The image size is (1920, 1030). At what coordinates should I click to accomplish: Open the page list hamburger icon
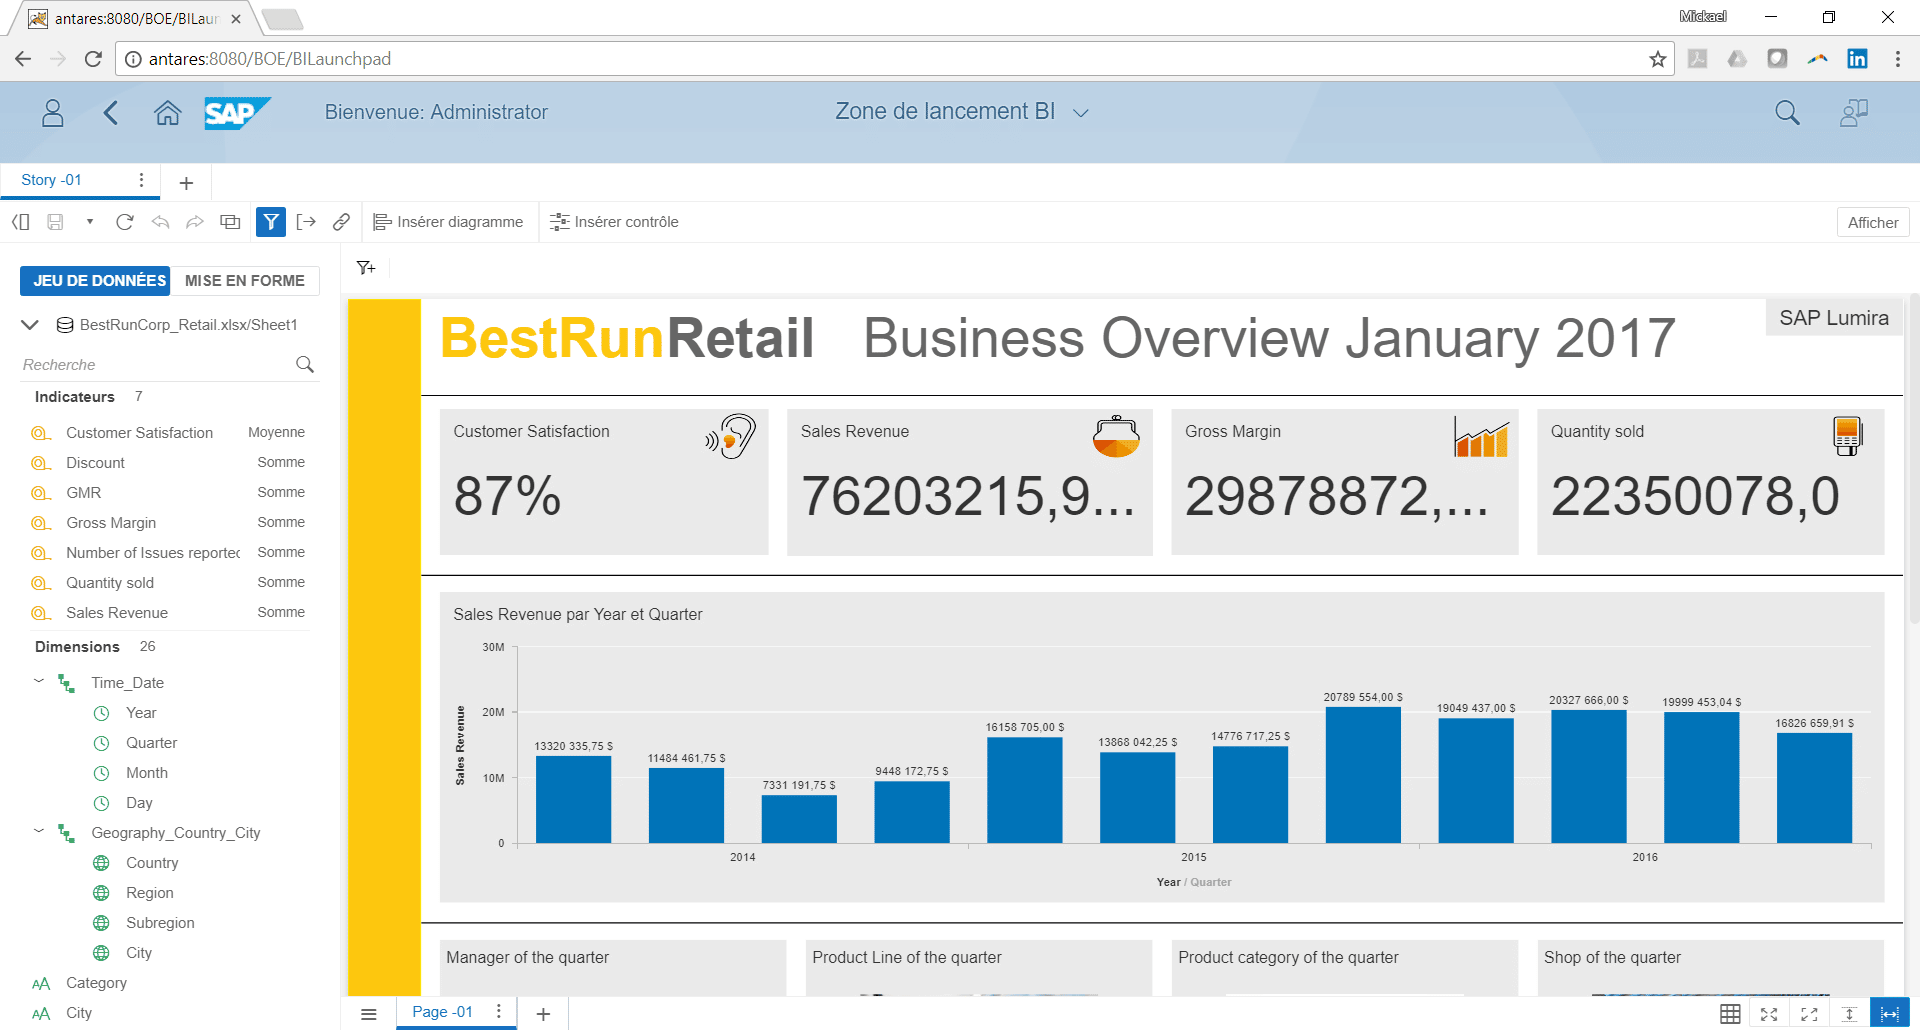point(369,1014)
